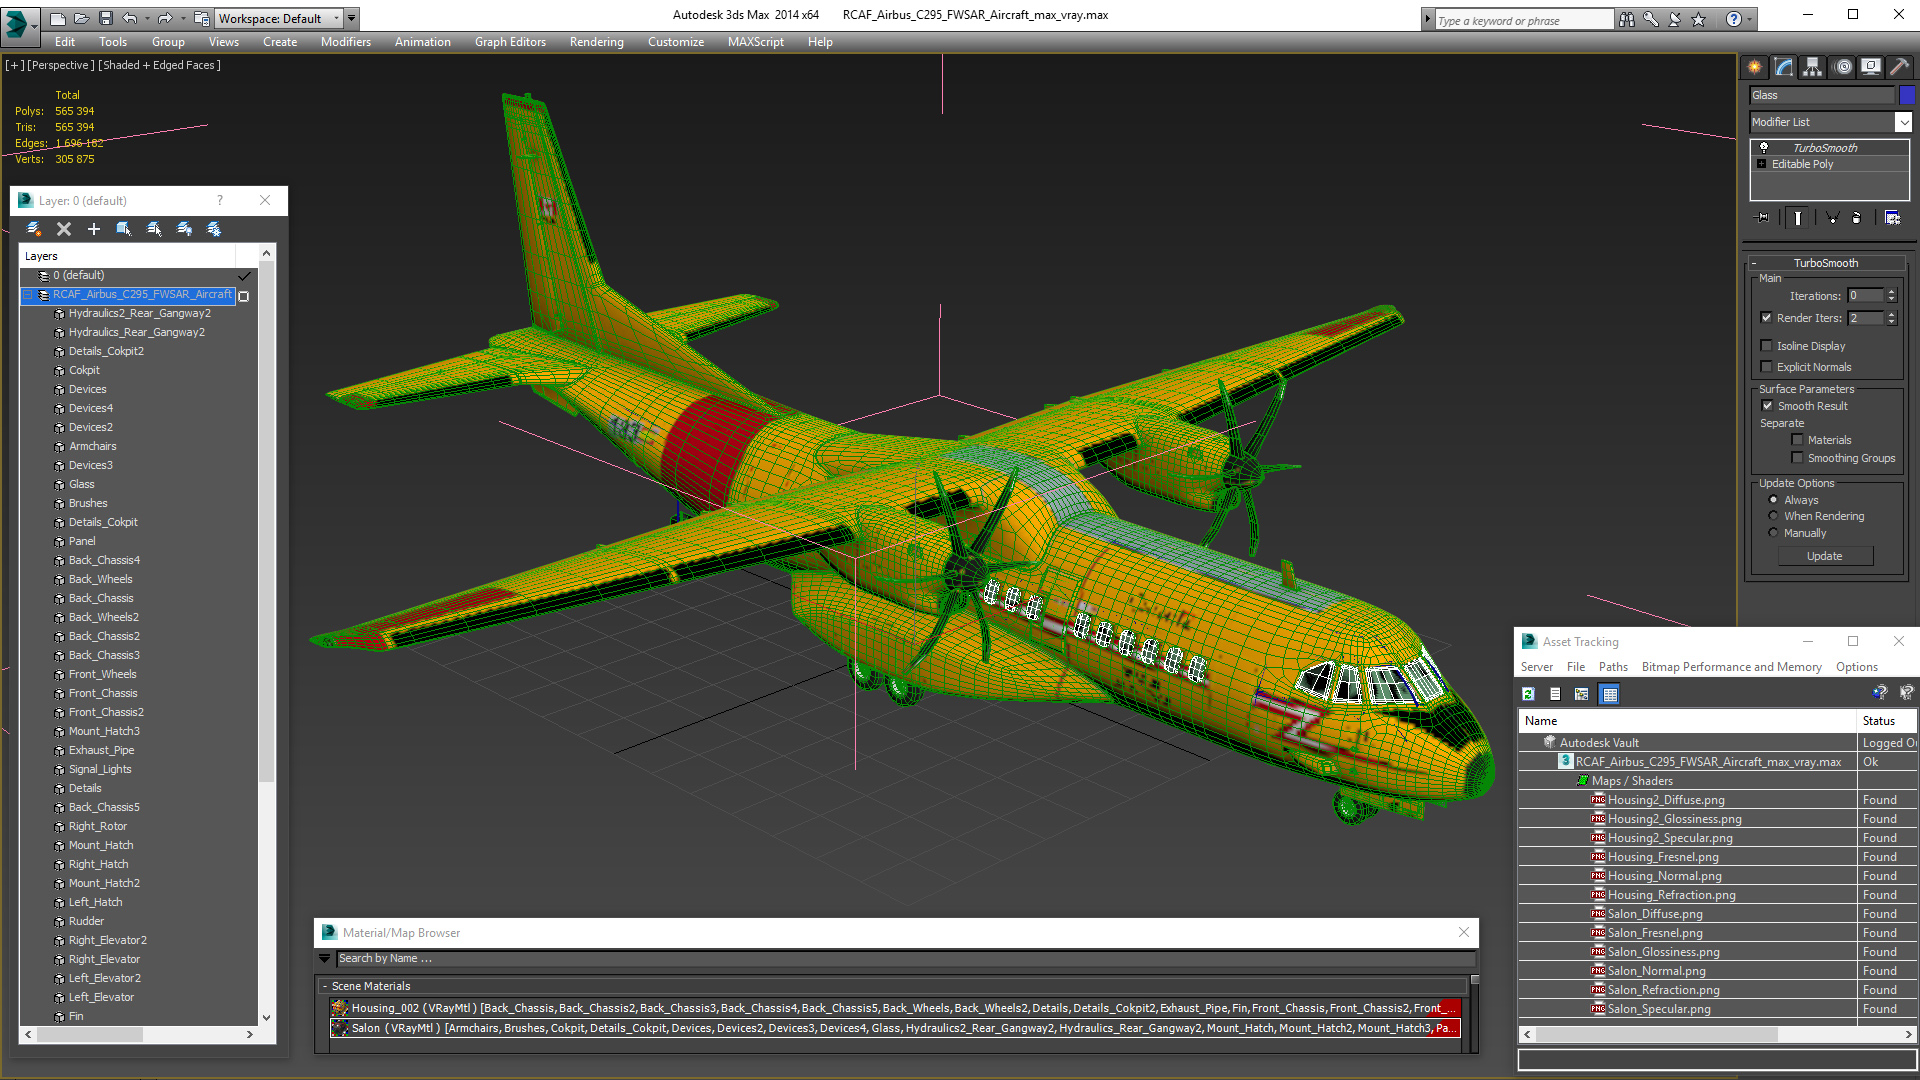Viewport: 1920px width, 1080px height.
Task: Click the Perspective viewport label
Action: (61, 65)
